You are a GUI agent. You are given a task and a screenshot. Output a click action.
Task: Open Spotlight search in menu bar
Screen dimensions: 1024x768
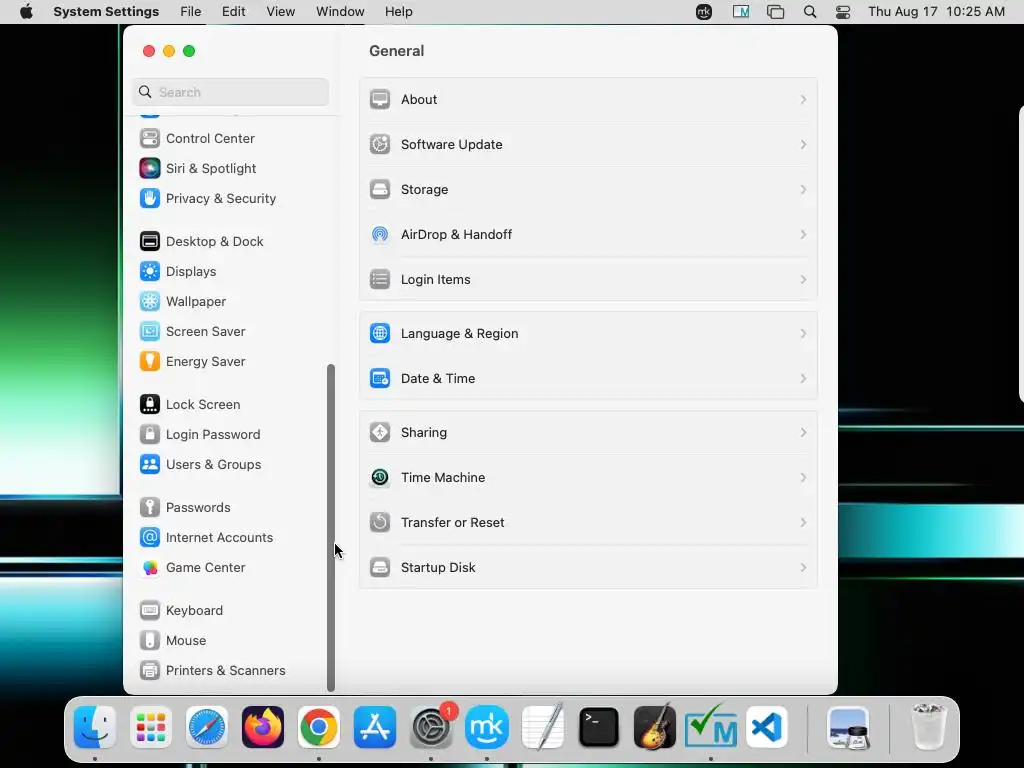[x=810, y=12]
